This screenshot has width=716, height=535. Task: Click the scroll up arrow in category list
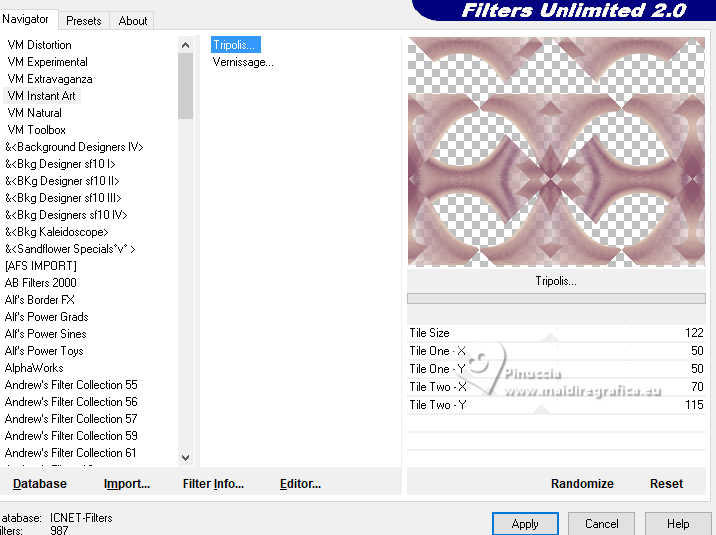pyautogui.click(x=185, y=45)
